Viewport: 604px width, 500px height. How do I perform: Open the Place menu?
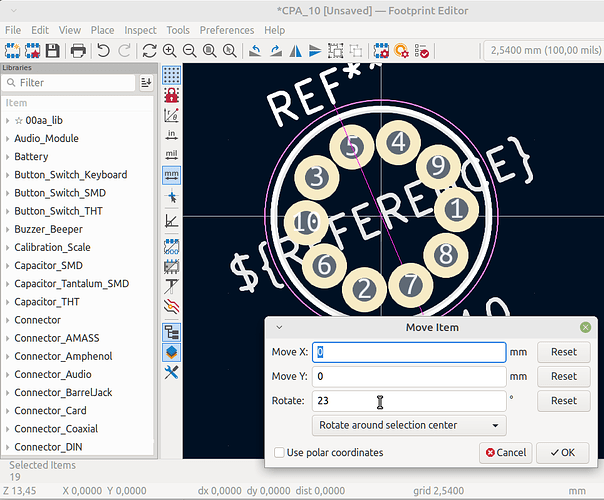coord(102,30)
